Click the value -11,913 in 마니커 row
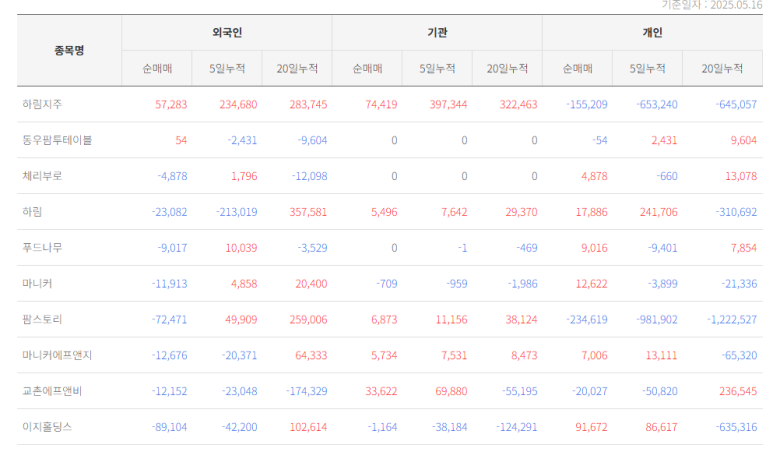The width and height of the screenshot is (773, 459). click(x=169, y=284)
